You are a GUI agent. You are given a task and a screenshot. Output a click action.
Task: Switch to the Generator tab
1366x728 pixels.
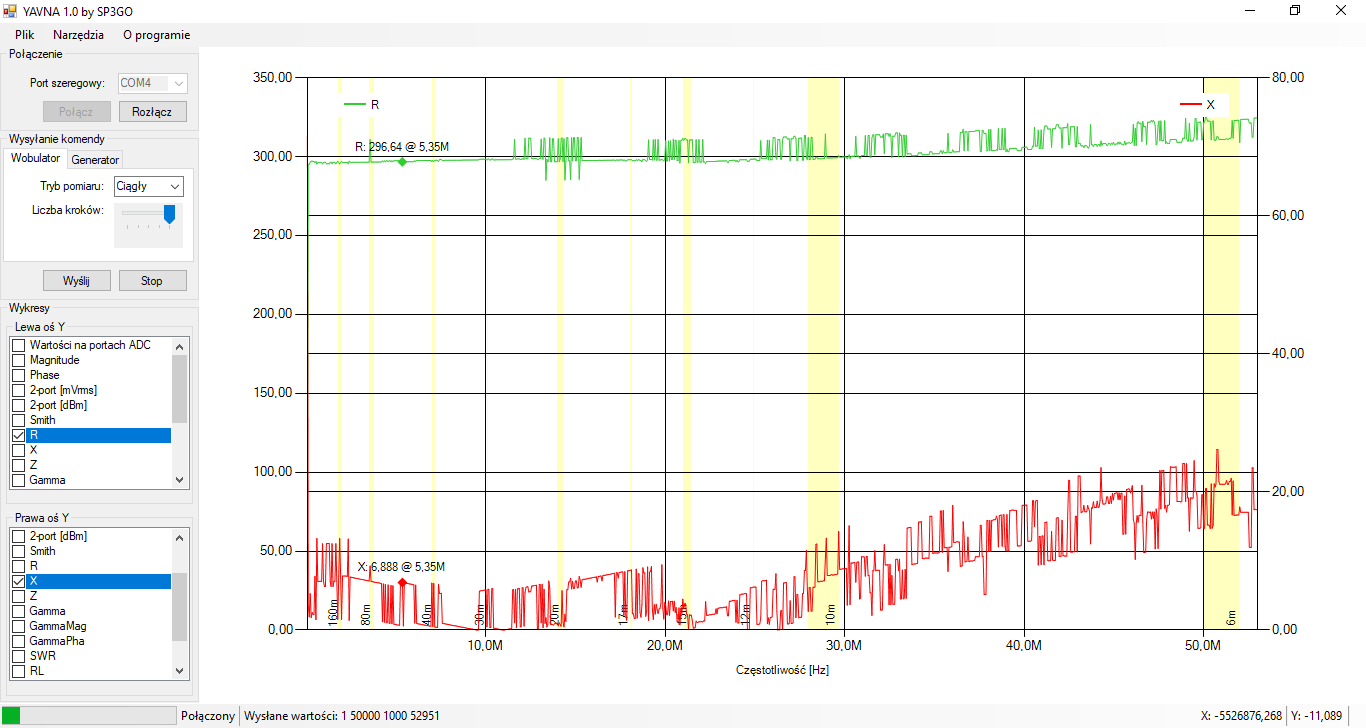(x=95, y=160)
